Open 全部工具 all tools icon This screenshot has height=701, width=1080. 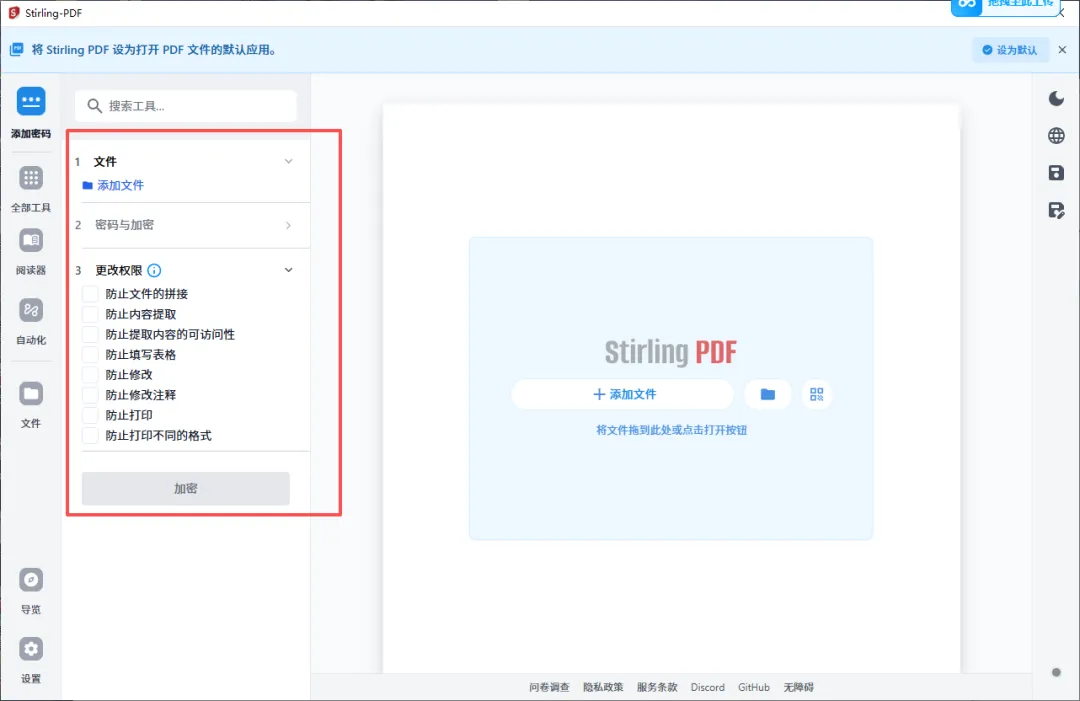point(31,178)
